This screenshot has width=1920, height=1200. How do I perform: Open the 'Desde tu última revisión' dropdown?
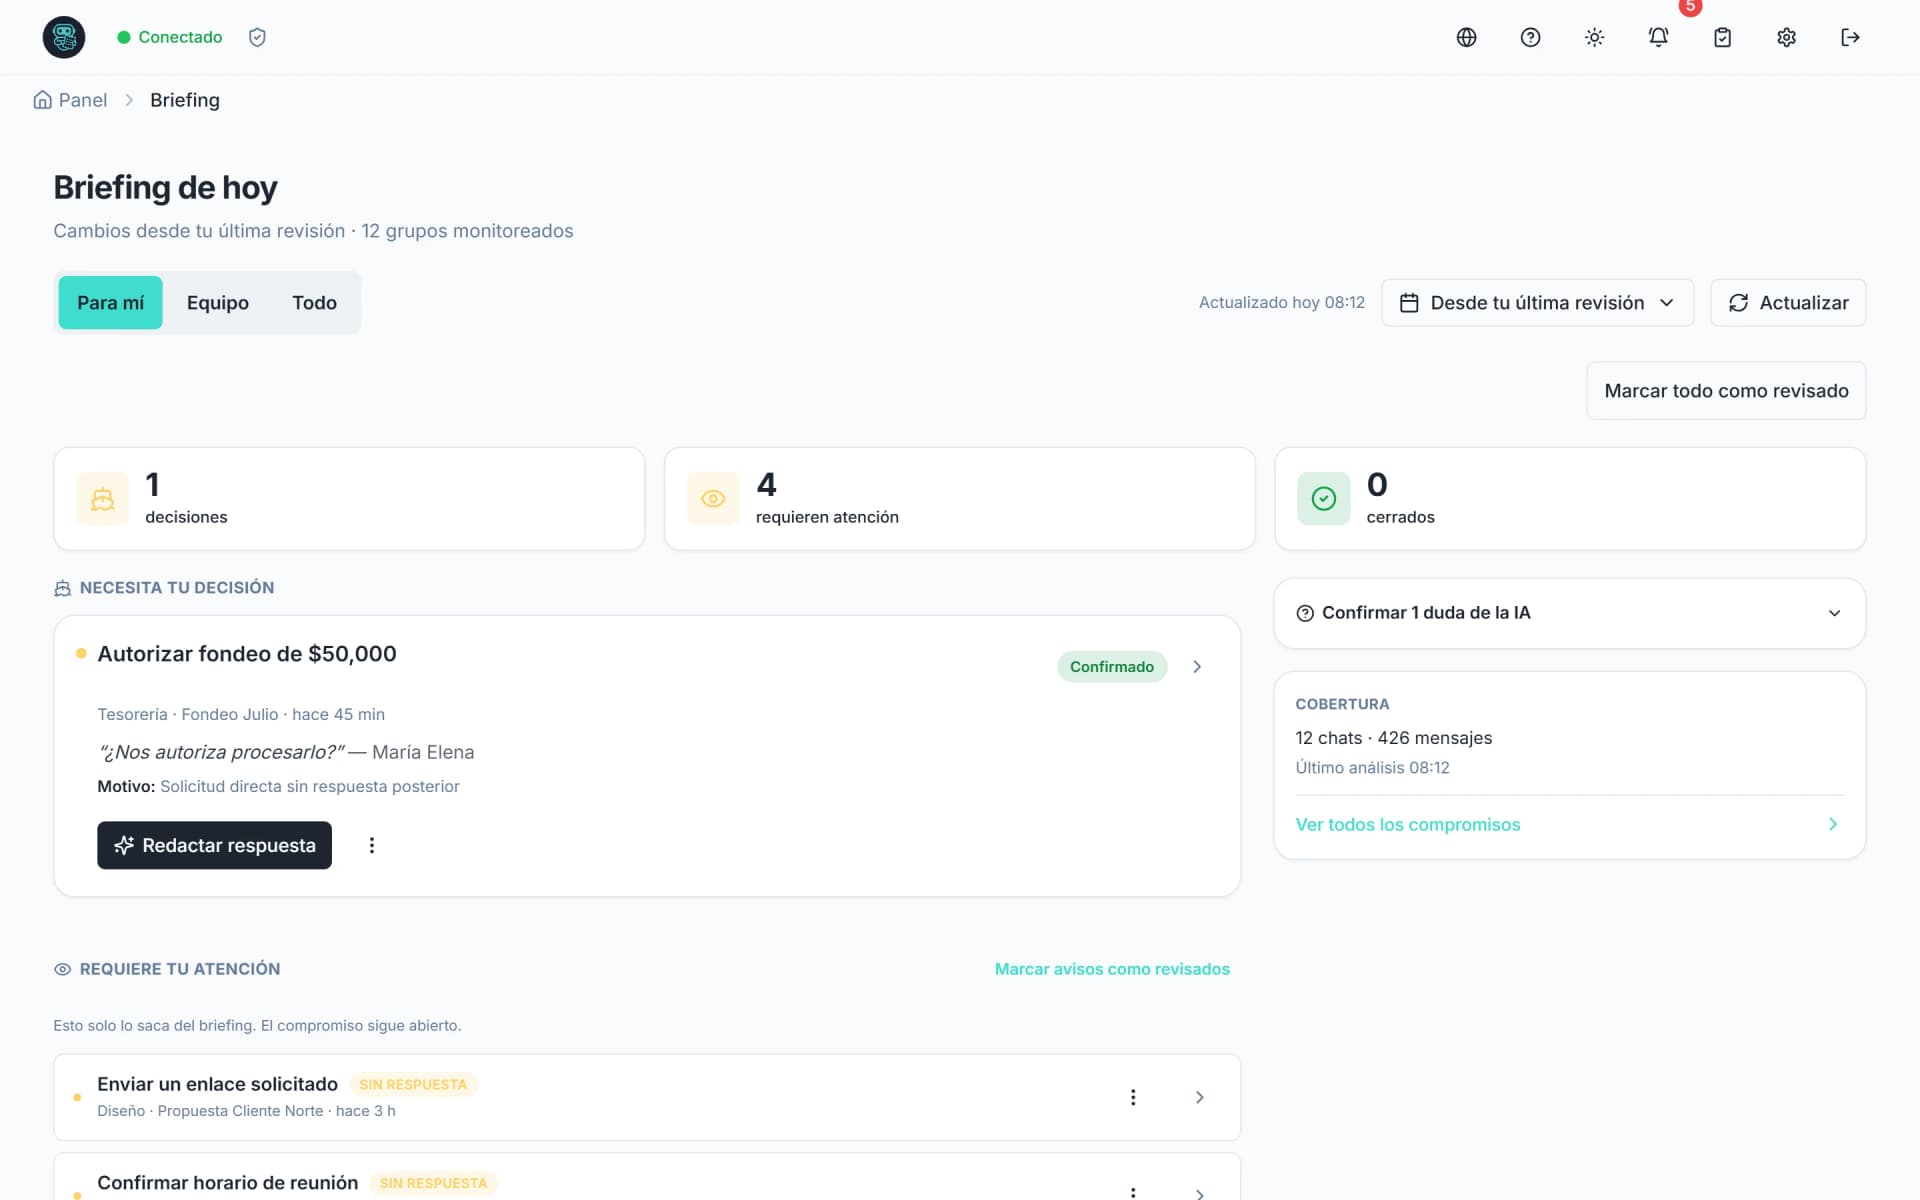[x=1537, y=302]
